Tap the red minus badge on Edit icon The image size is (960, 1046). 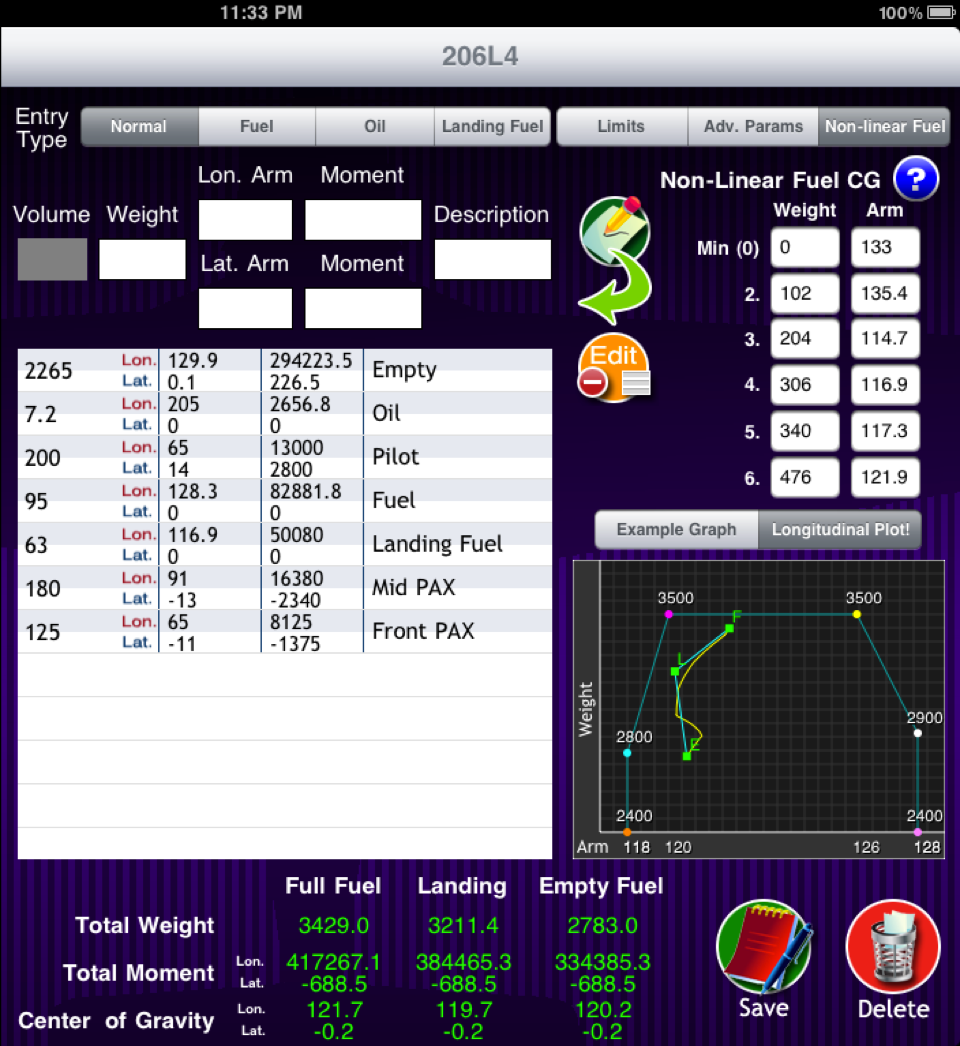click(x=592, y=381)
